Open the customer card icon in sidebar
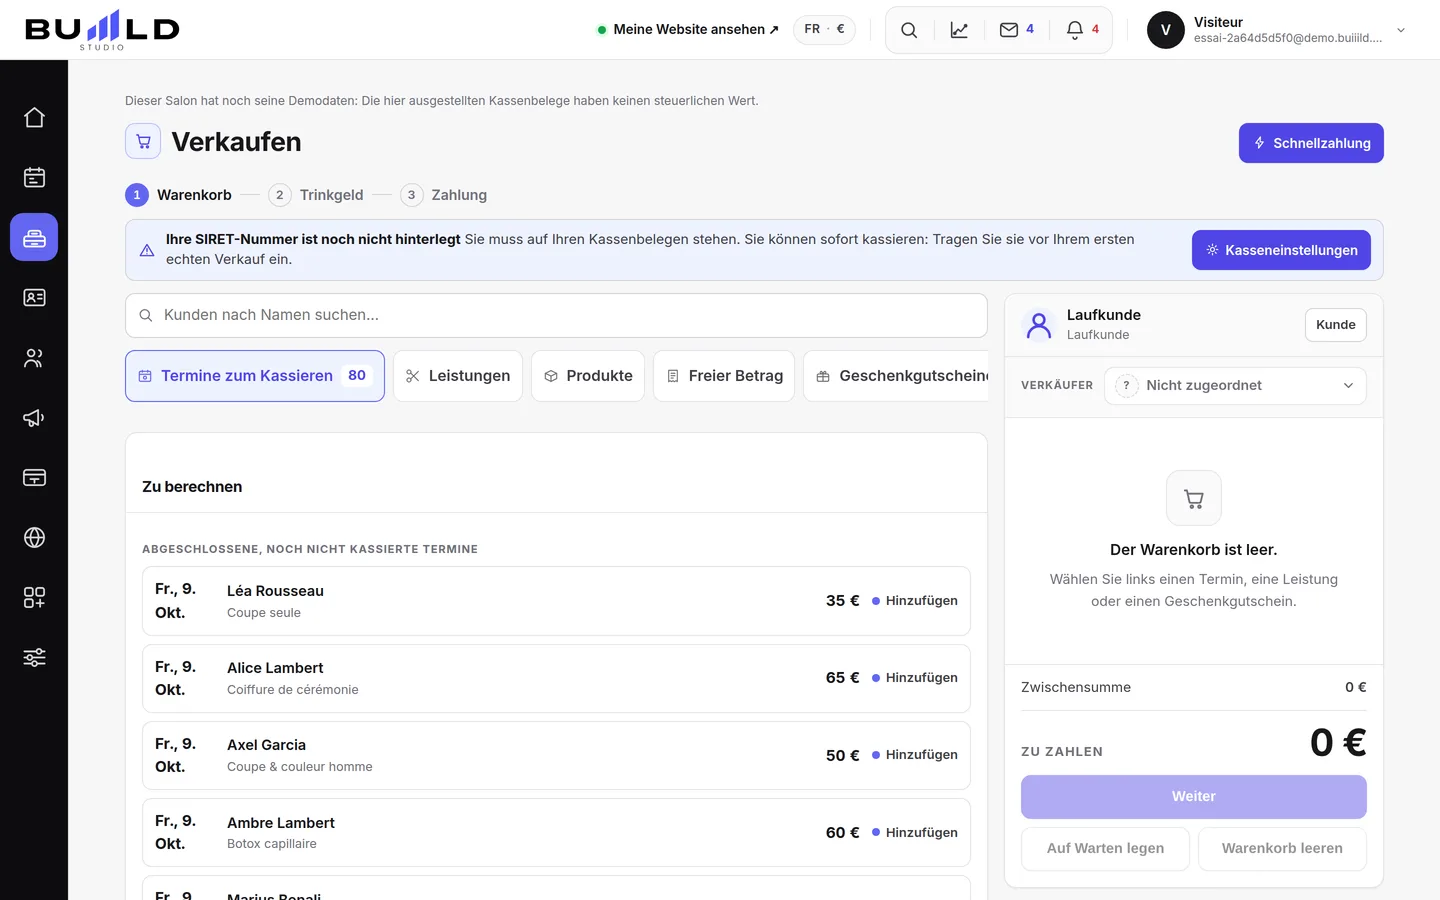The image size is (1440, 900). [x=34, y=297]
